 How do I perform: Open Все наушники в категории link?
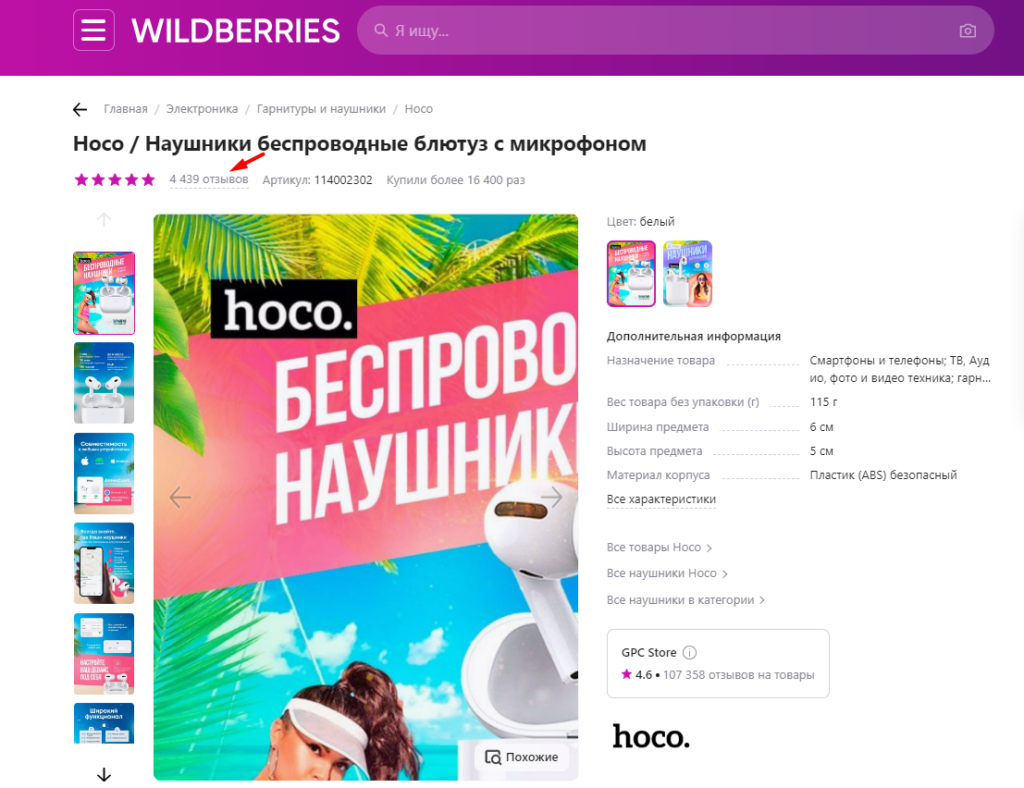(x=686, y=599)
